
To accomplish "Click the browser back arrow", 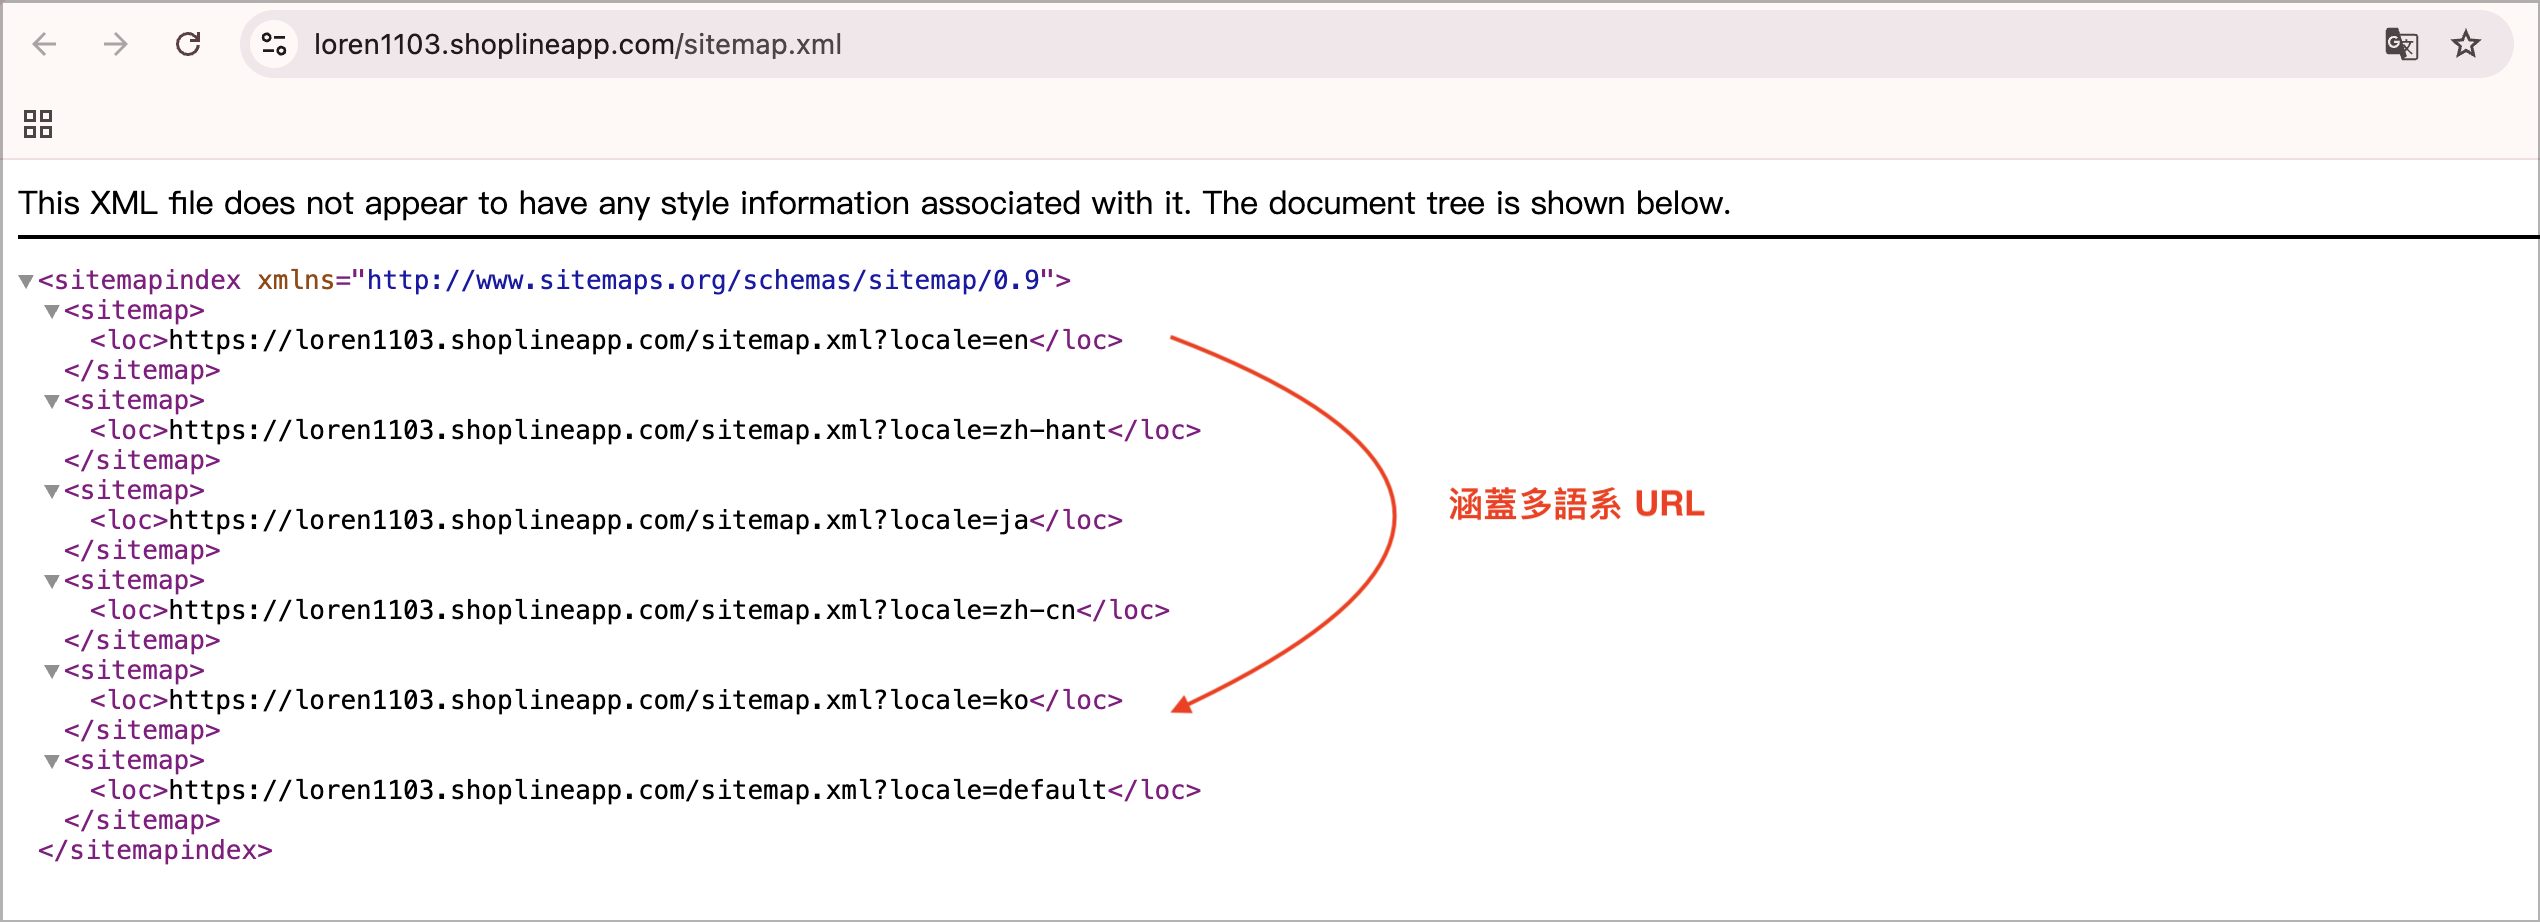I will pyautogui.click(x=45, y=44).
